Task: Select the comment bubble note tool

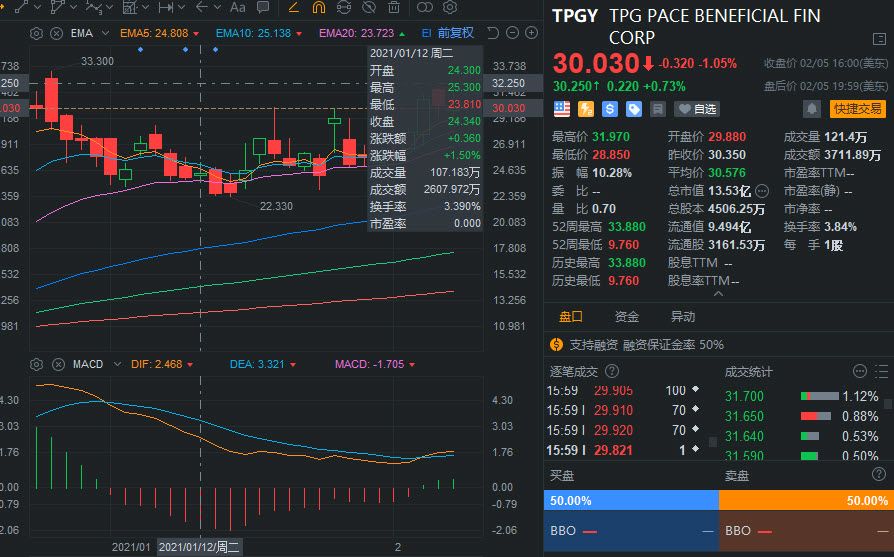Action: click(x=263, y=7)
